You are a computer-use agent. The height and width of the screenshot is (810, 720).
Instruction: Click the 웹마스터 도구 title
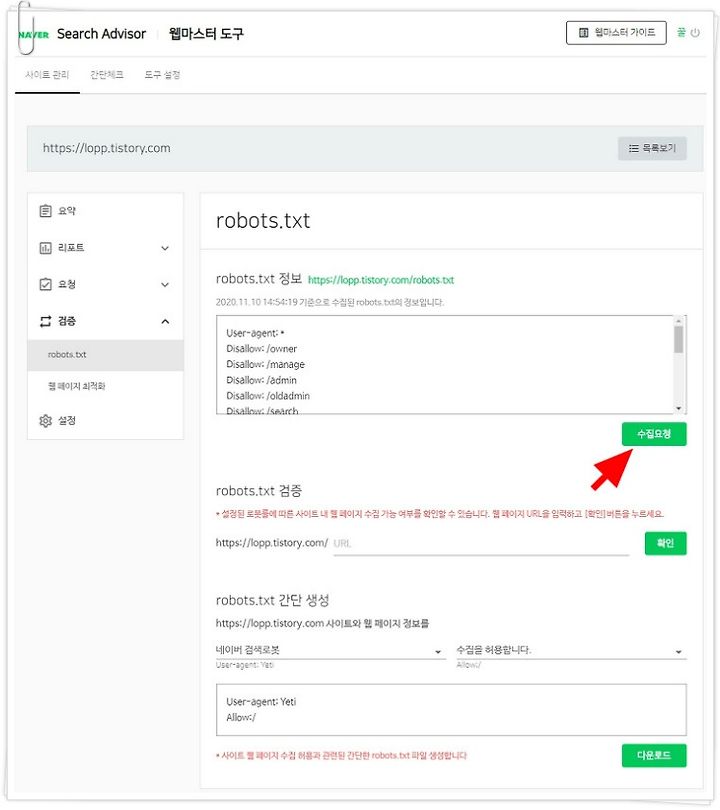click(x=206, y=34)
